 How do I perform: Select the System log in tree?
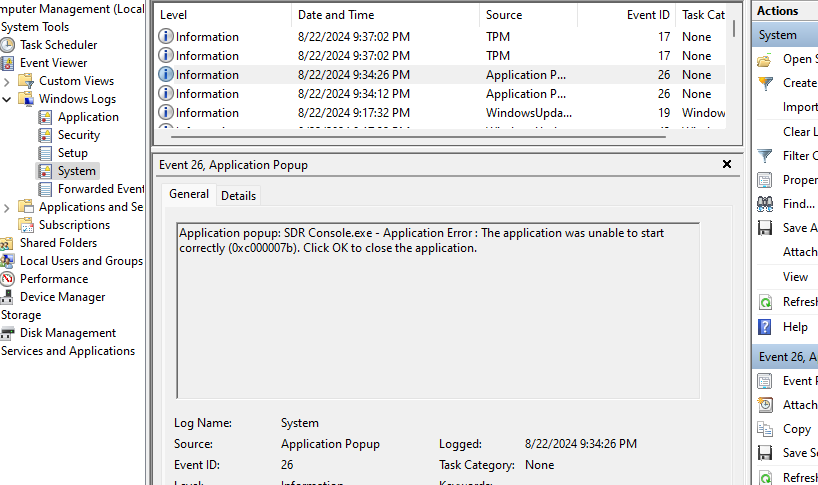tap(76, 171)
